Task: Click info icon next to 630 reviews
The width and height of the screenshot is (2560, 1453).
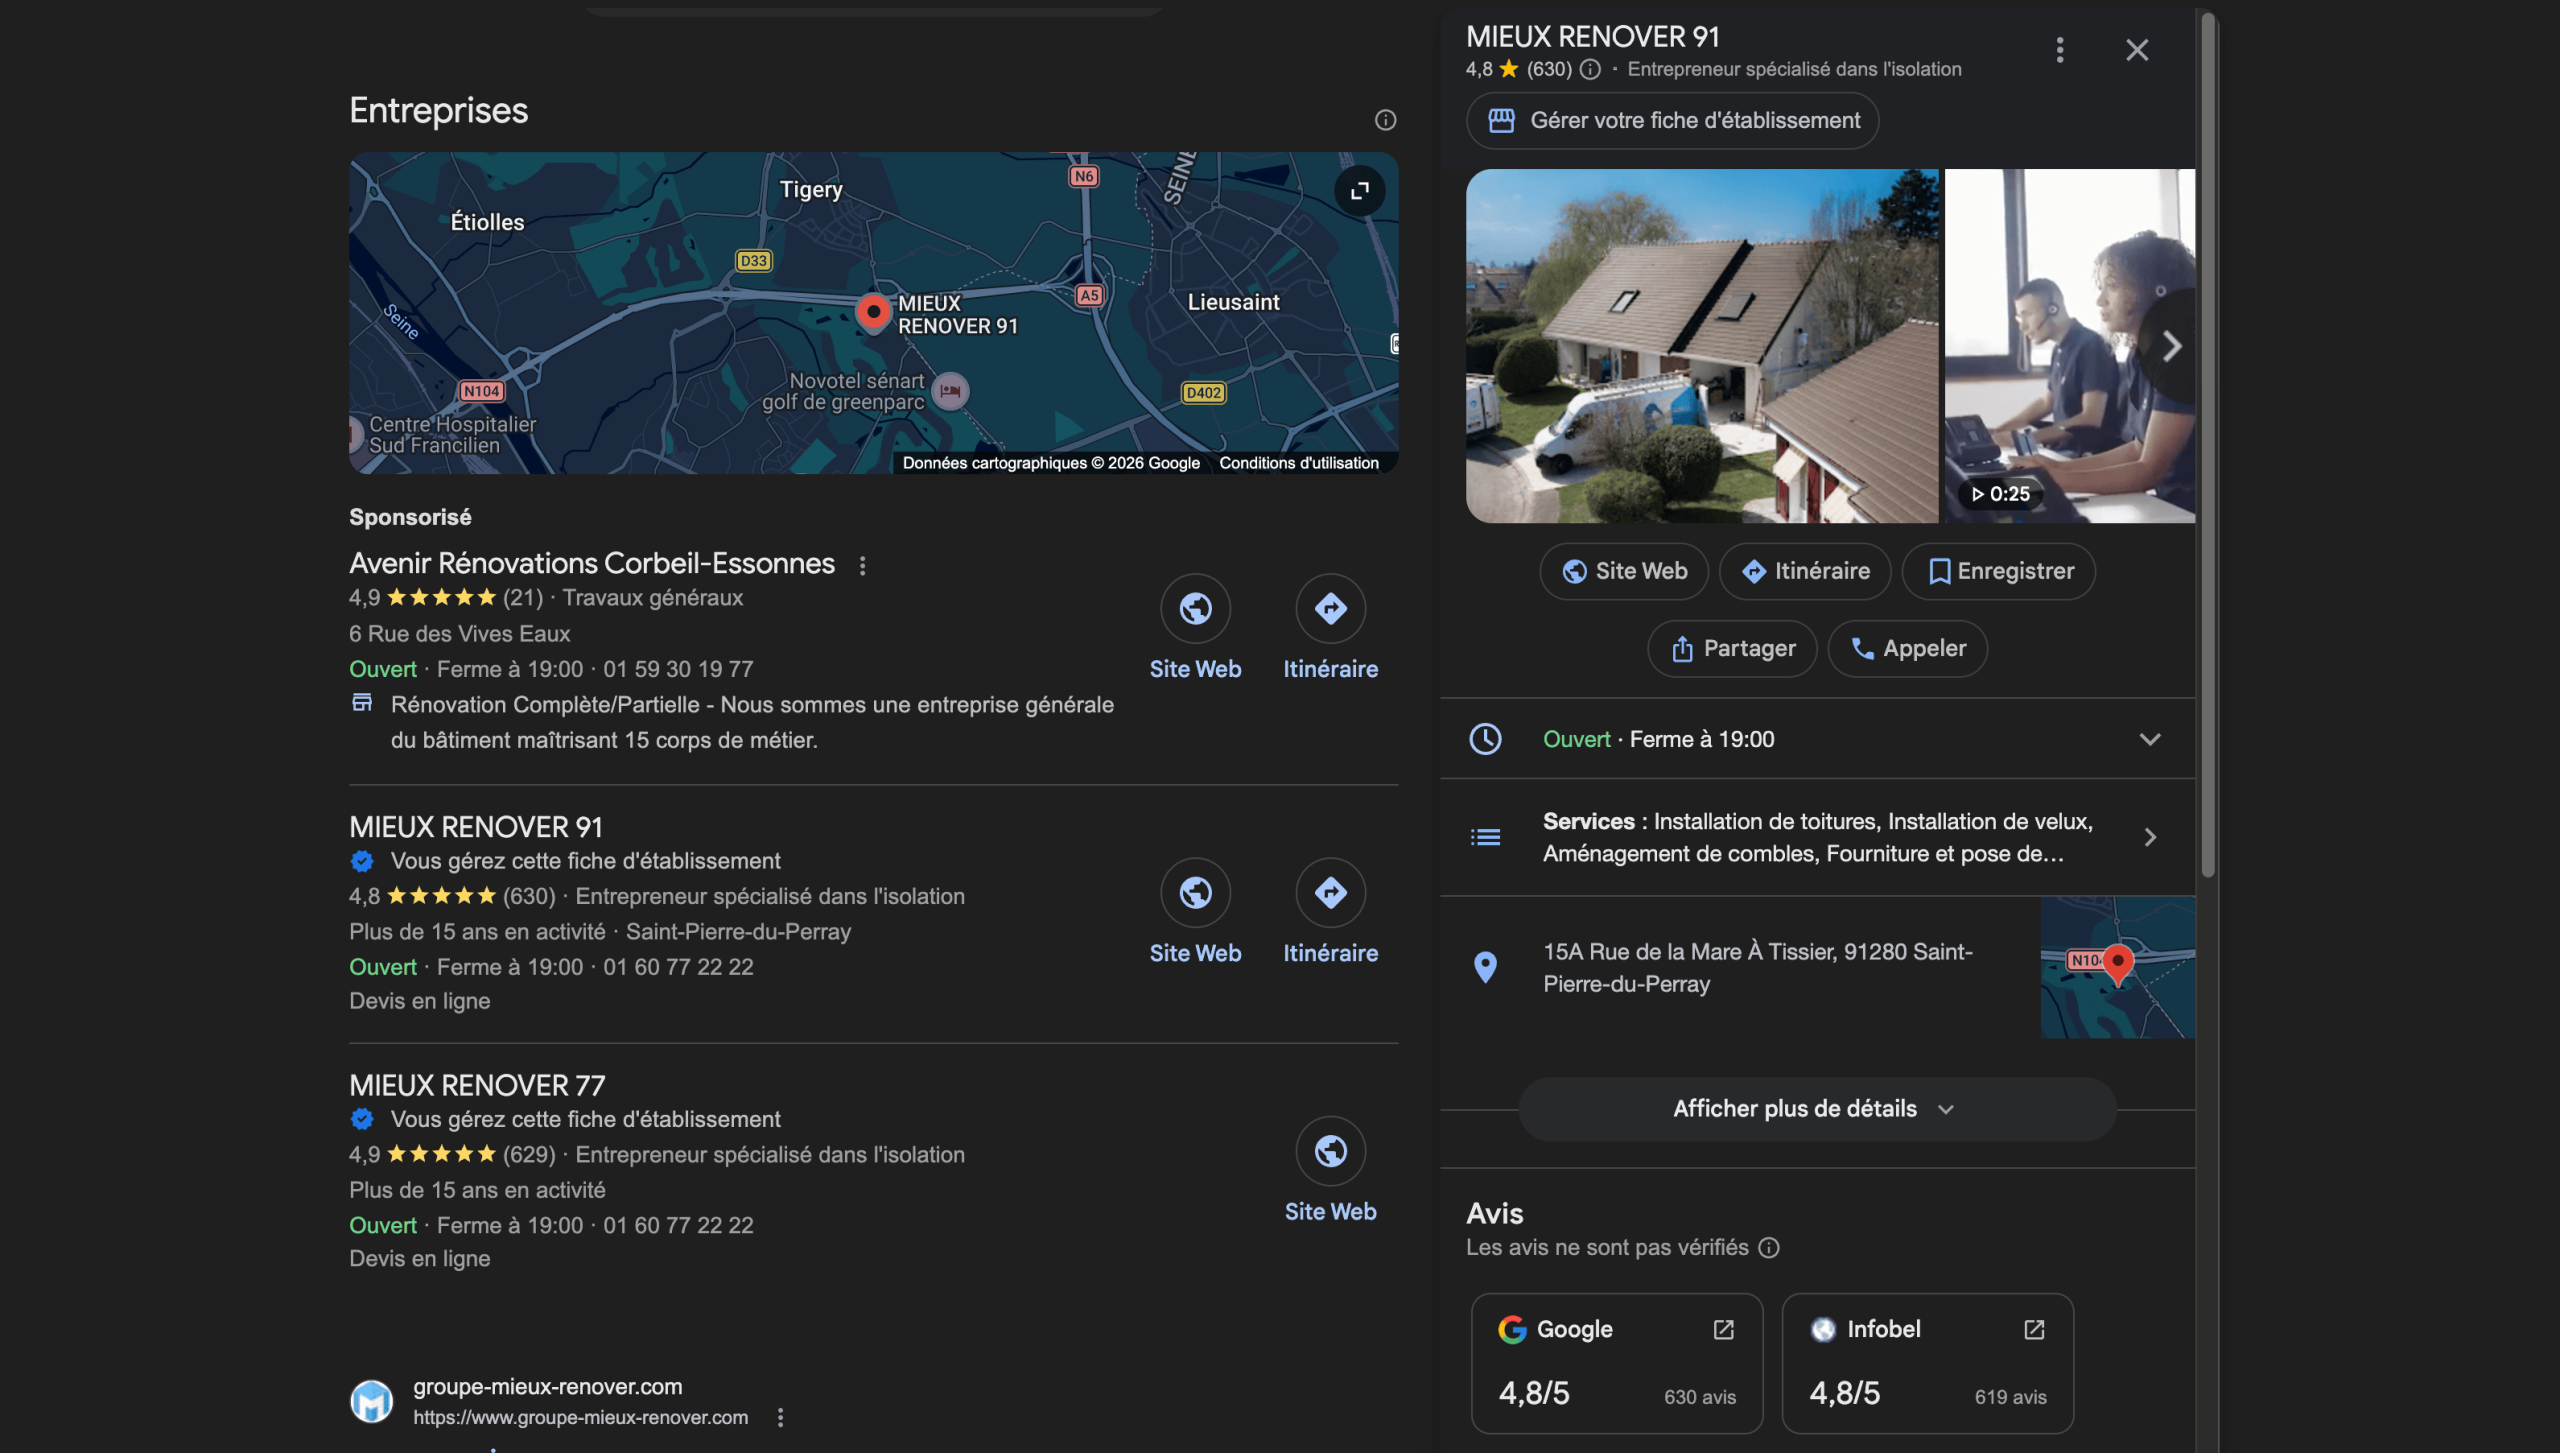Action: click(1590, 69)
